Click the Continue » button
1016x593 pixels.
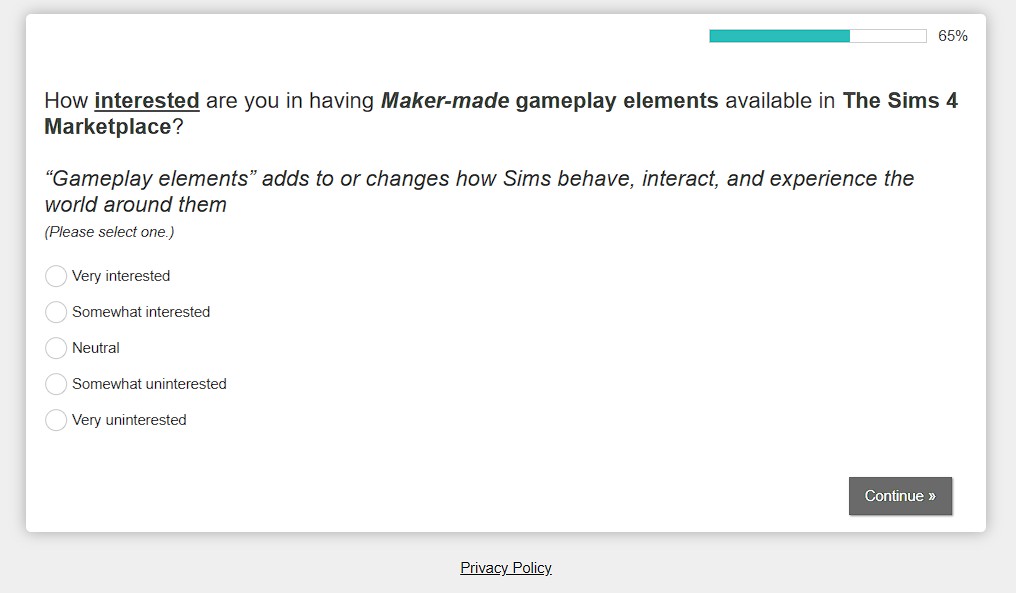click(900, 496)
